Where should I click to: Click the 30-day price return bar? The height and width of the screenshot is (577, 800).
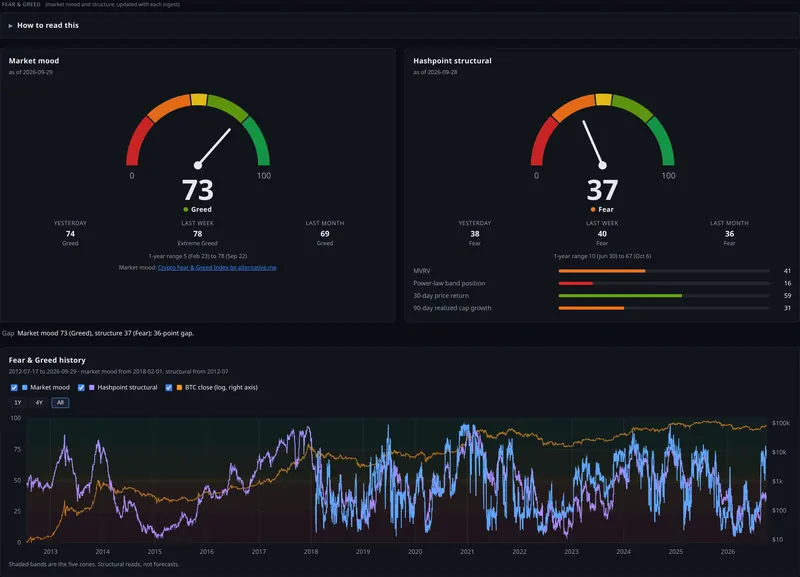[664, 295]
